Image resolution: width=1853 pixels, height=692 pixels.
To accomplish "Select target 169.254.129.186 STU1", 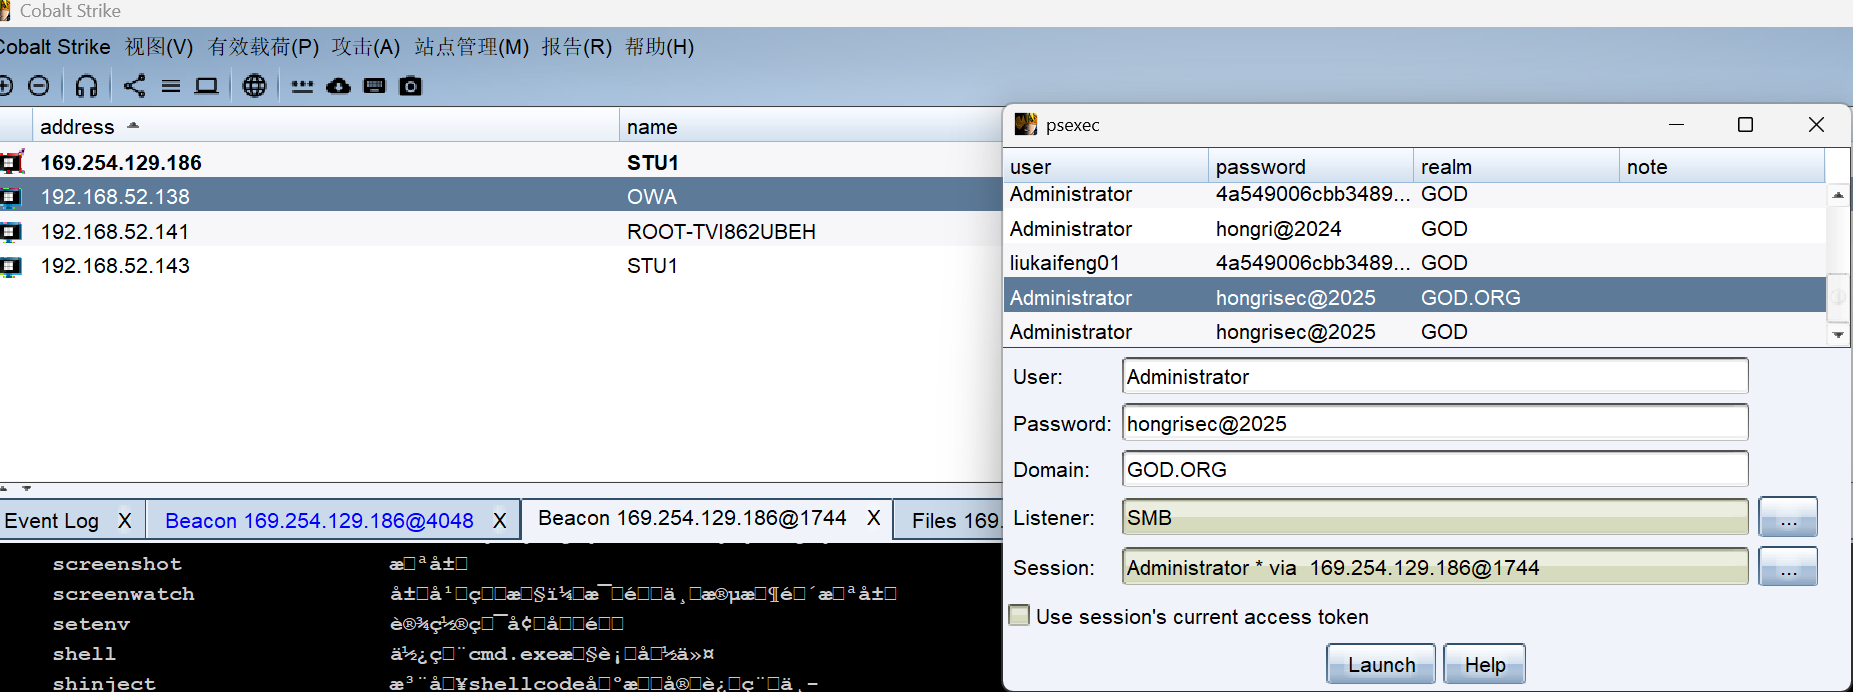I will tap(500, 162).
